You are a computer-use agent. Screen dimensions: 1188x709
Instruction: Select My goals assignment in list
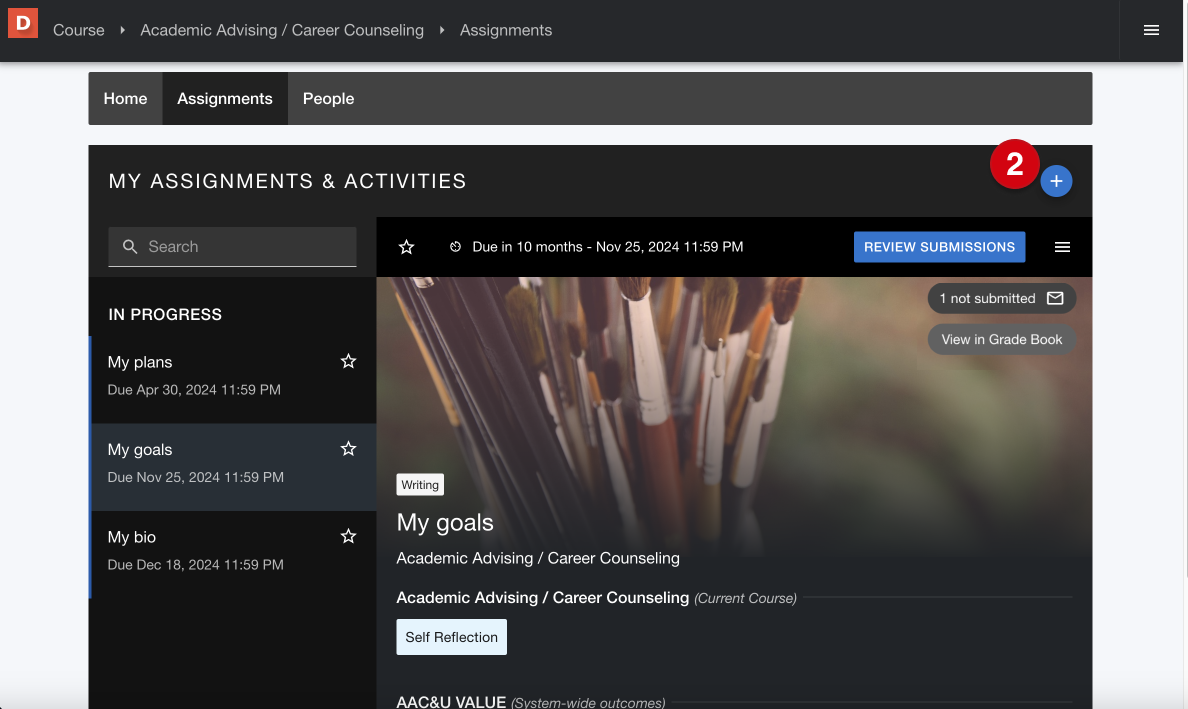coord(233,467)
